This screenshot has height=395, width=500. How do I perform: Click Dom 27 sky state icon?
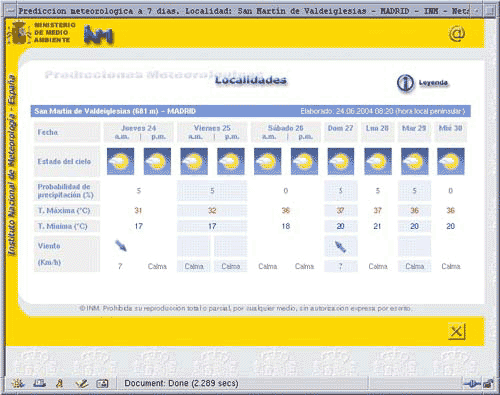pos(341,162)
